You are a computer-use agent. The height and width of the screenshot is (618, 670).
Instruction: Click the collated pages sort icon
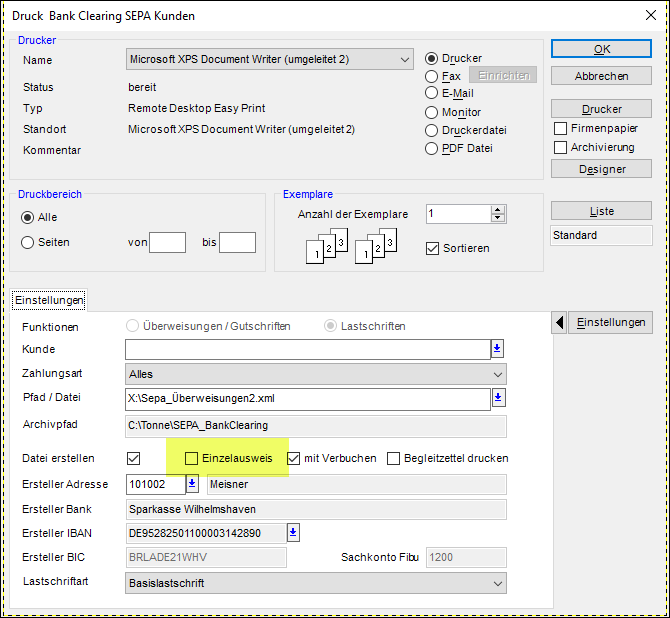click(x=378, y=245)
